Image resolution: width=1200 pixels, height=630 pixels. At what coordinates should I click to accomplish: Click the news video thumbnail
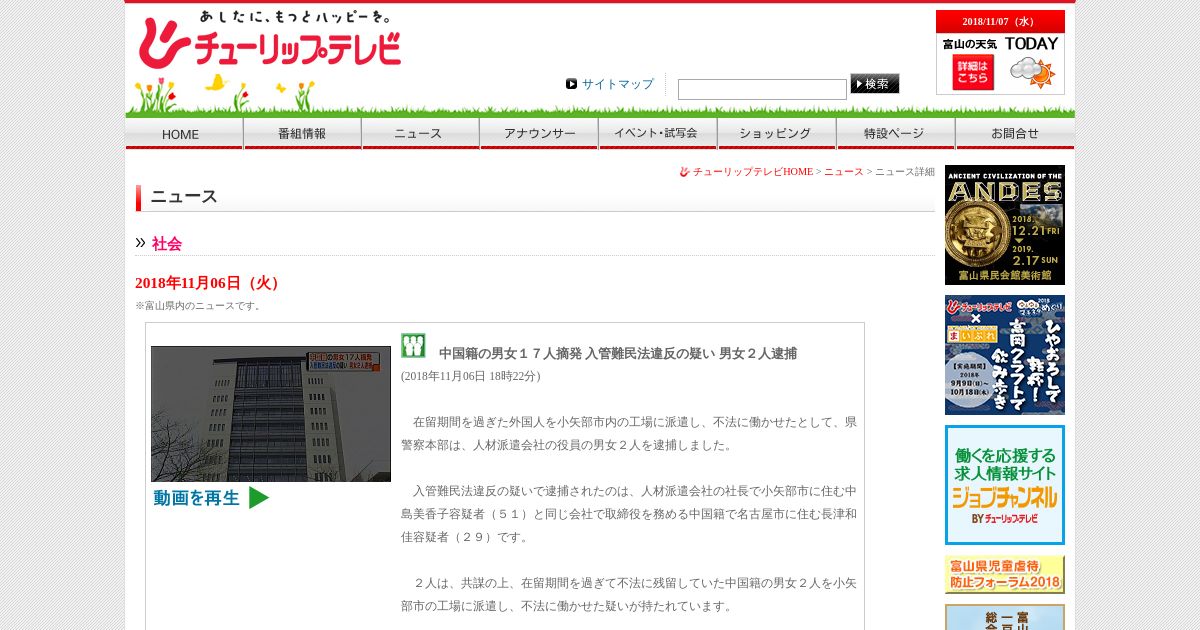(271, 414)
